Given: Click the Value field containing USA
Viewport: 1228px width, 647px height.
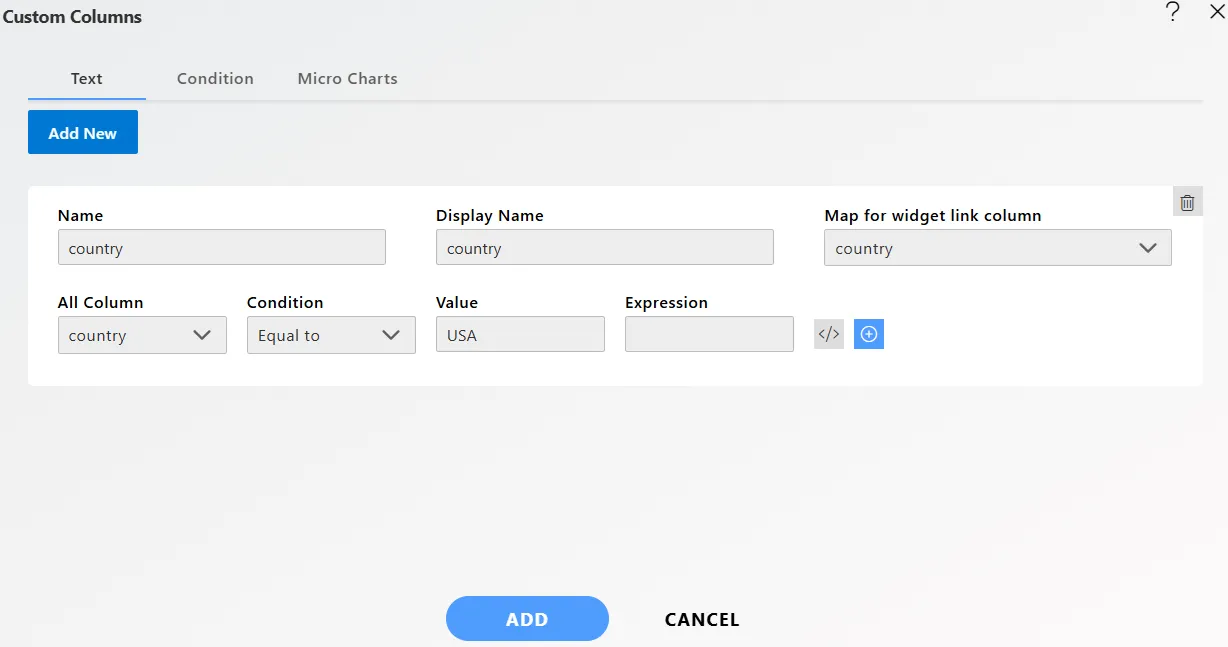Looking at the screenshot, I should 520,334.
